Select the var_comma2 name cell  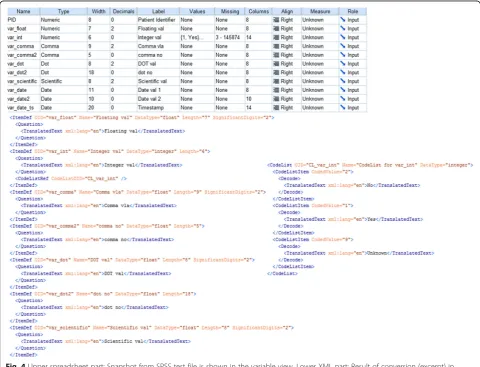(23, 55)
